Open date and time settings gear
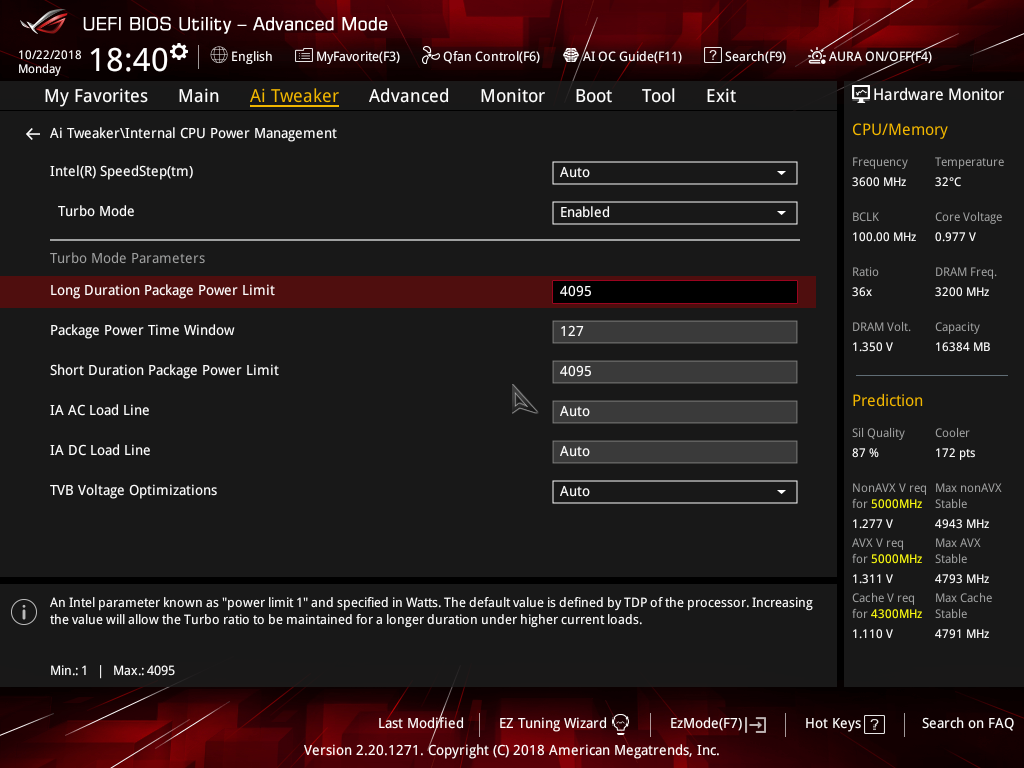 pyautogui.click(x=179, y=51)
